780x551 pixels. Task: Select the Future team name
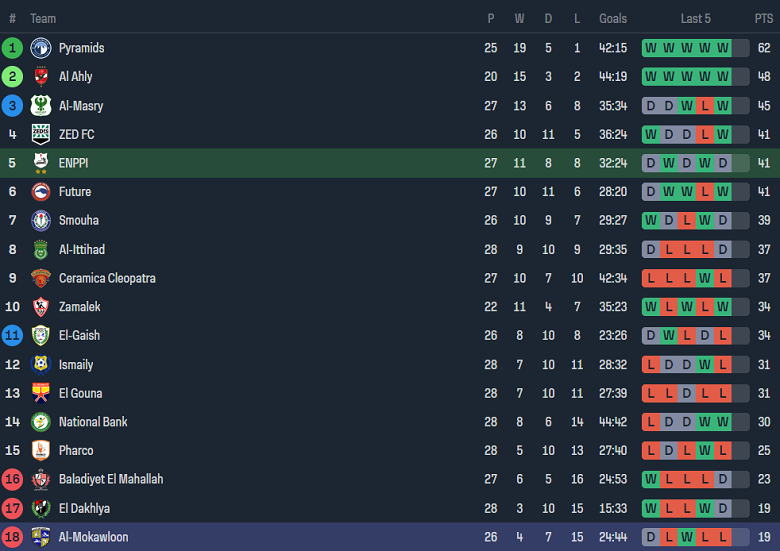pyautogui.click(x=75, y=192)
